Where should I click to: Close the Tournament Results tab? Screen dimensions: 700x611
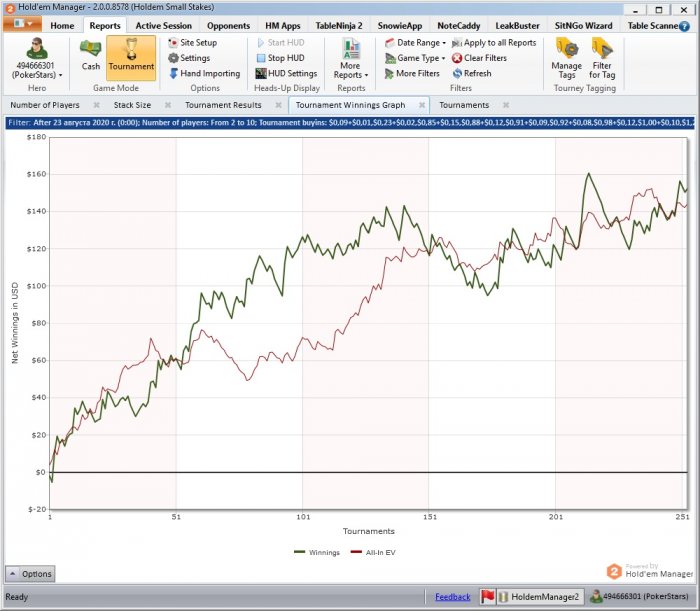coord(279,105)
